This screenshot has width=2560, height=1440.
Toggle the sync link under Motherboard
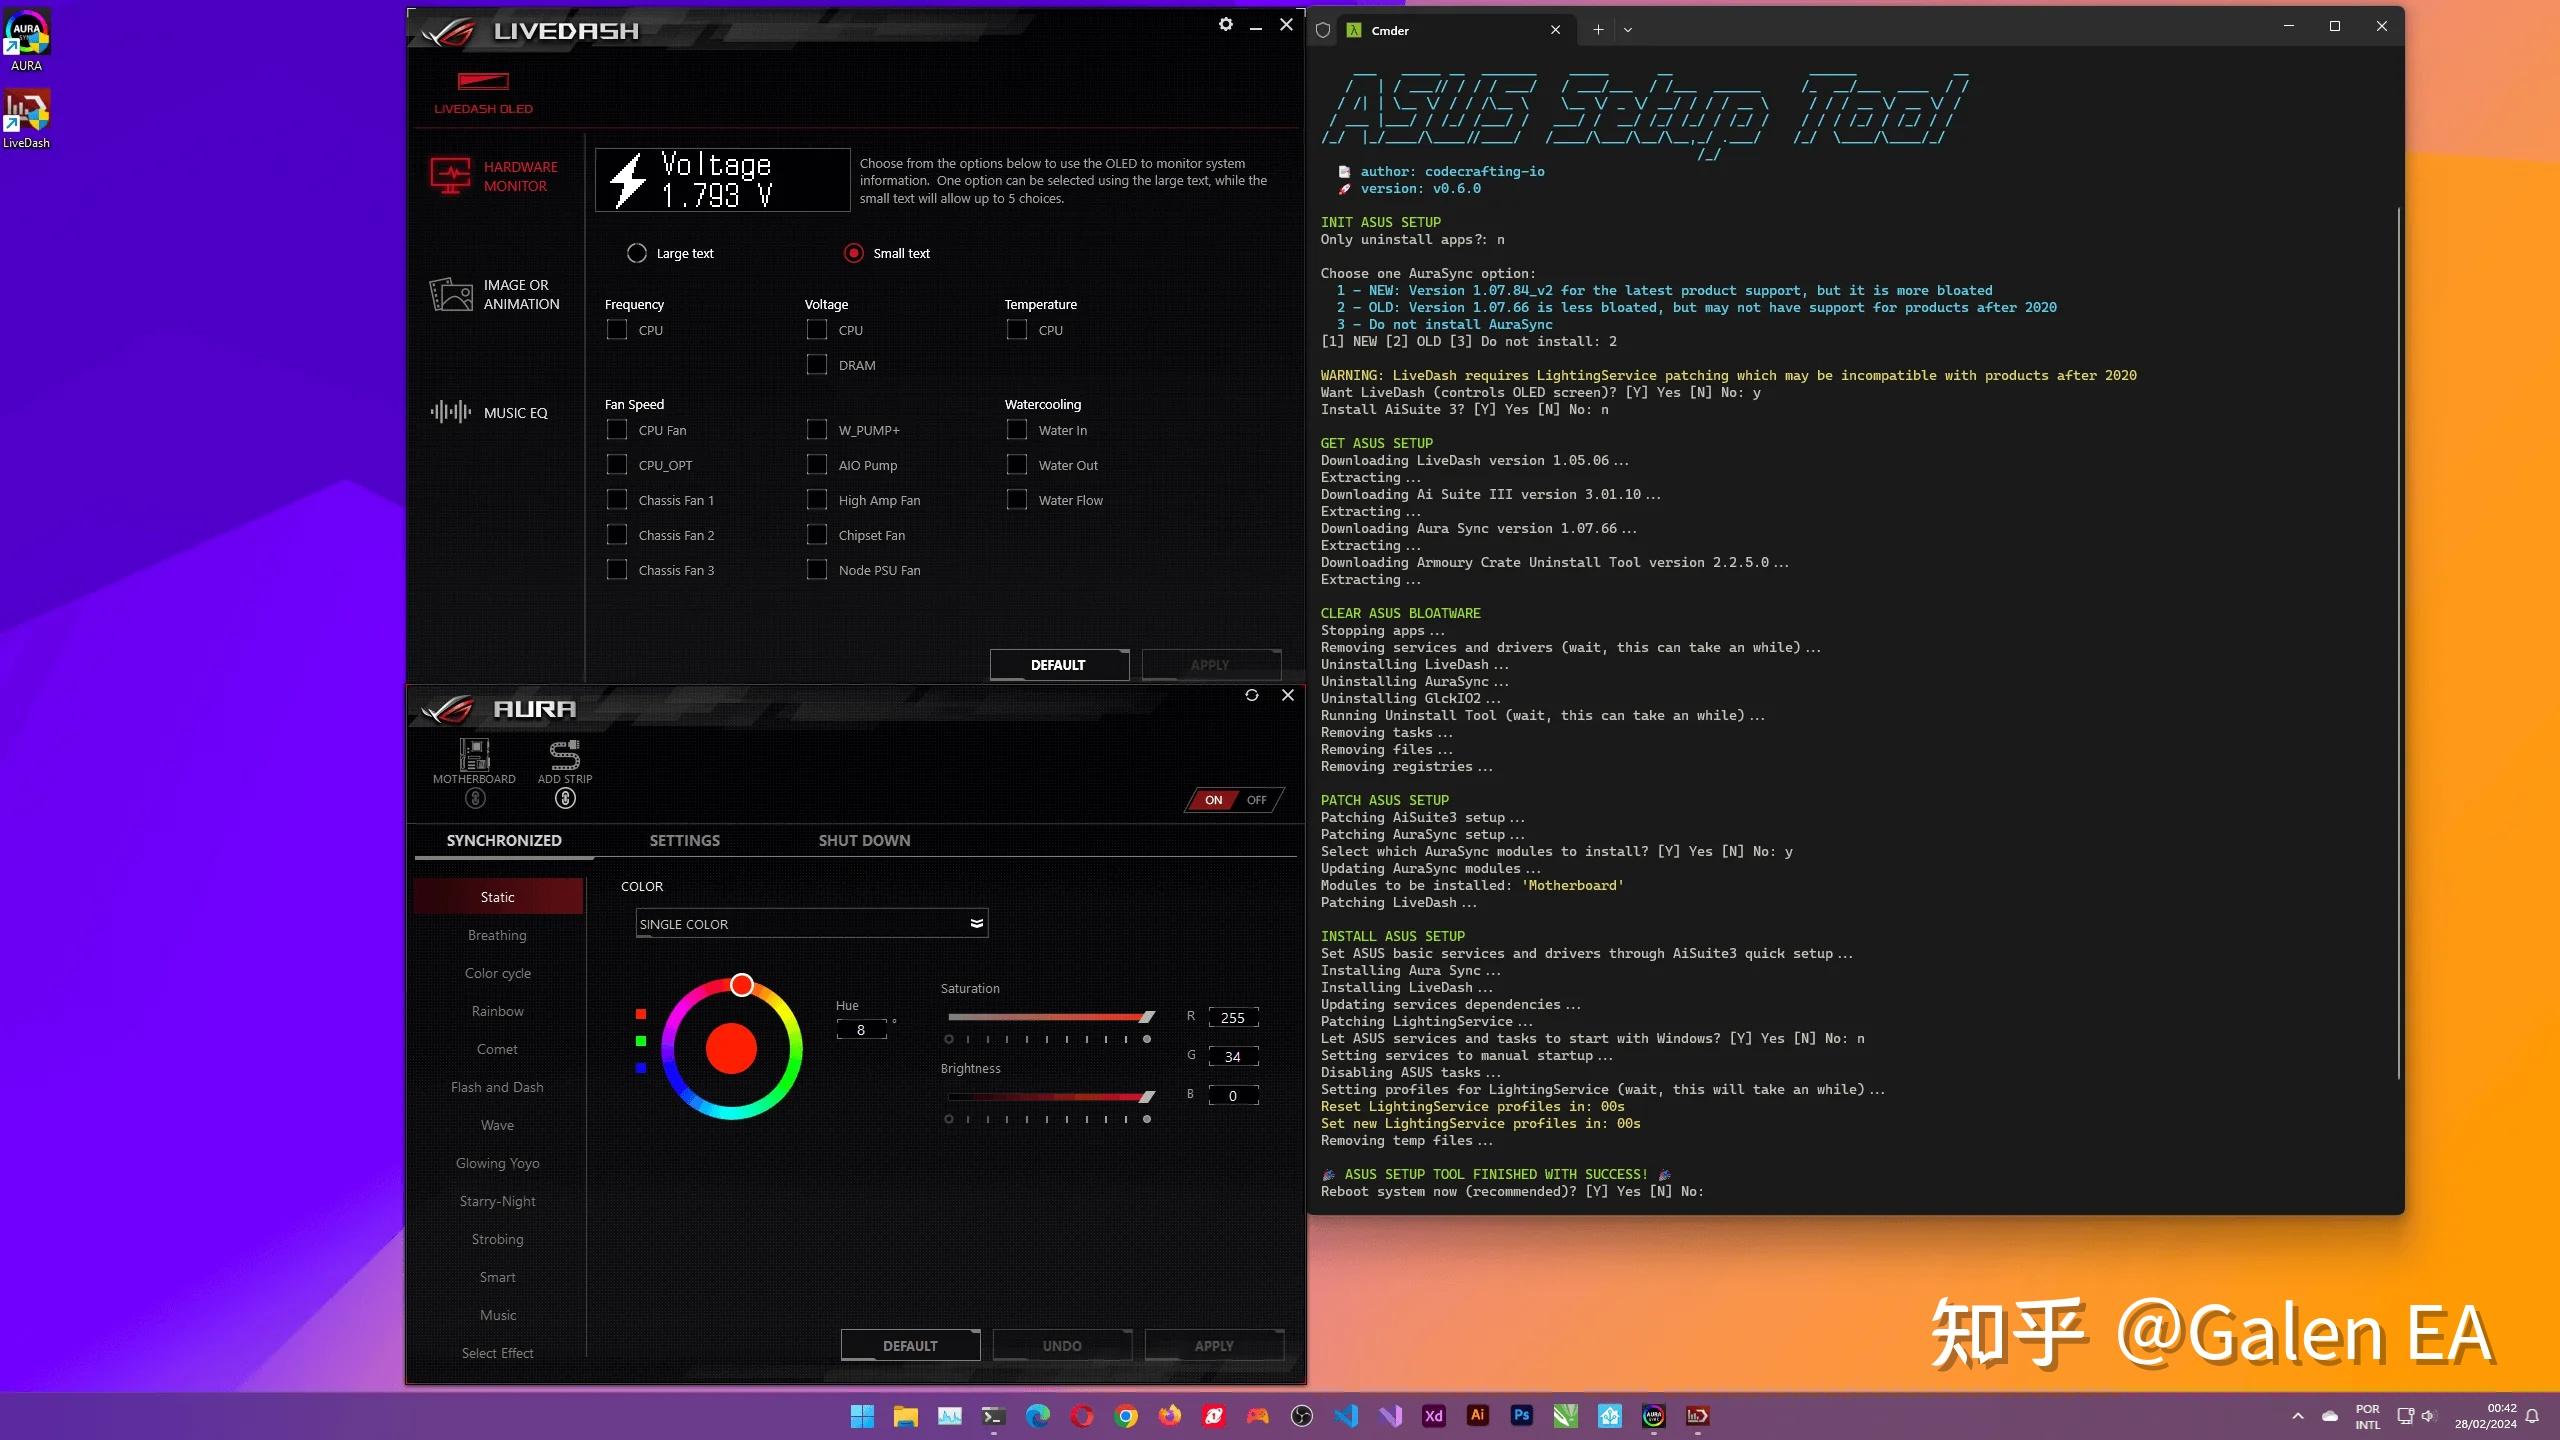click(475, 798)
